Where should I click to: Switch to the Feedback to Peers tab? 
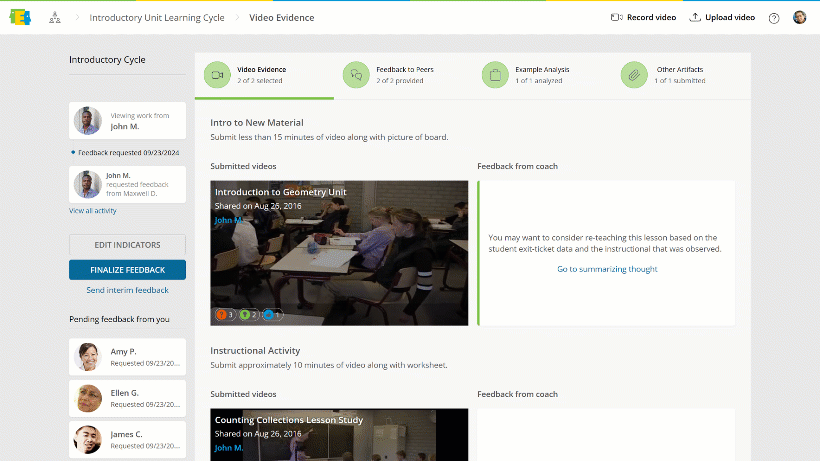coord(403,75)
